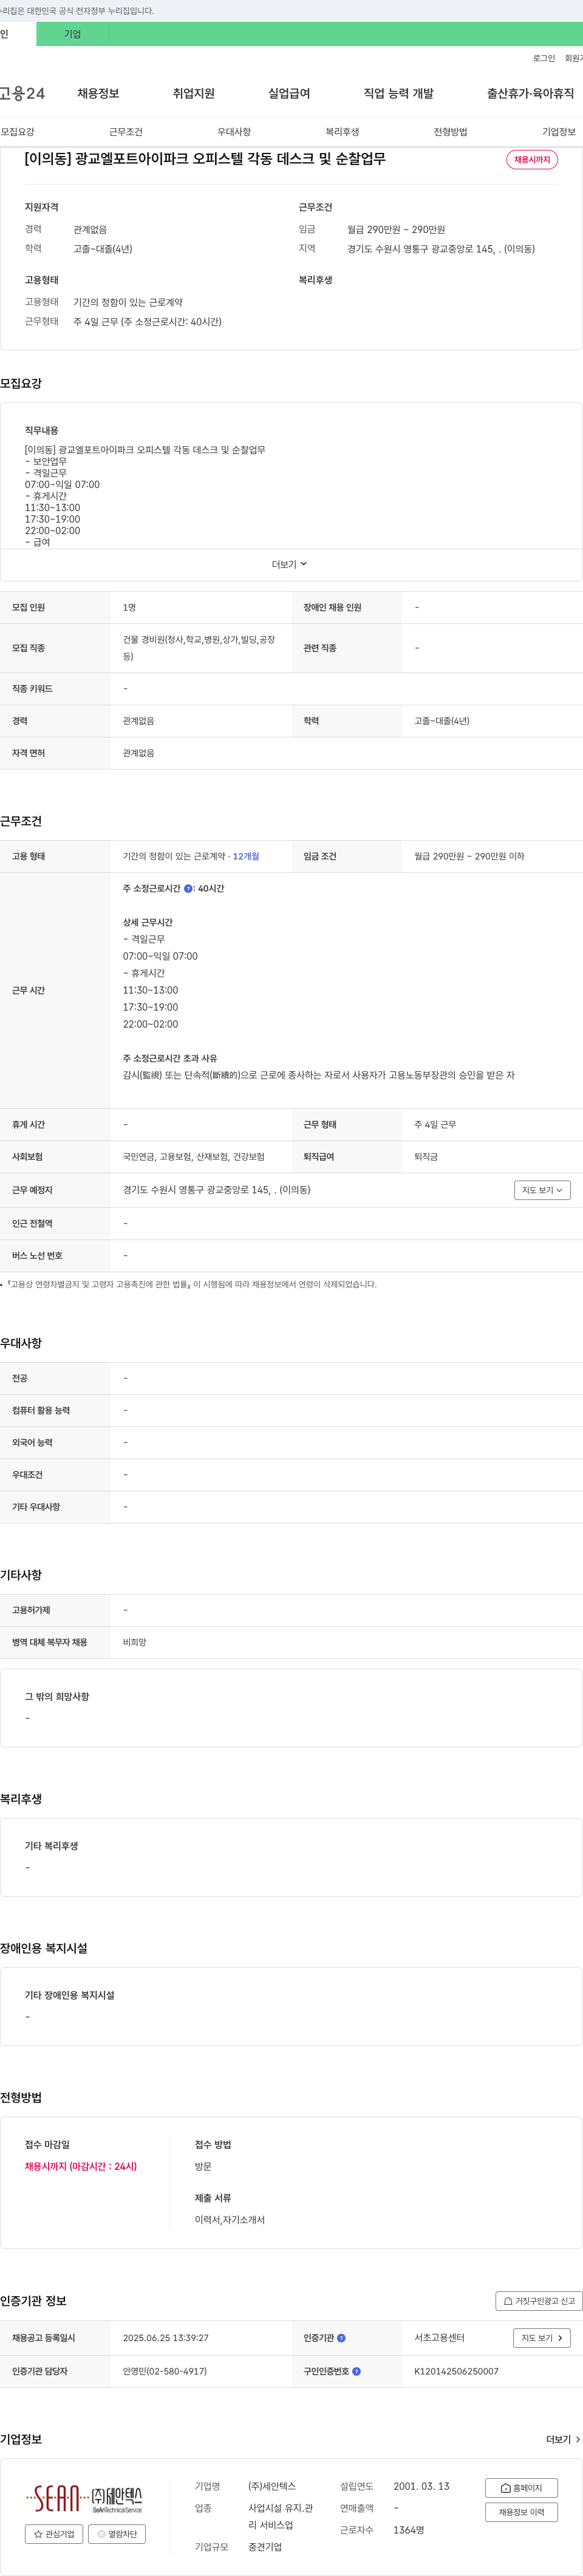This screenshot has width=583, height=2576.
Task: Open the 채용정보 menu
Action: click(98, 93)
